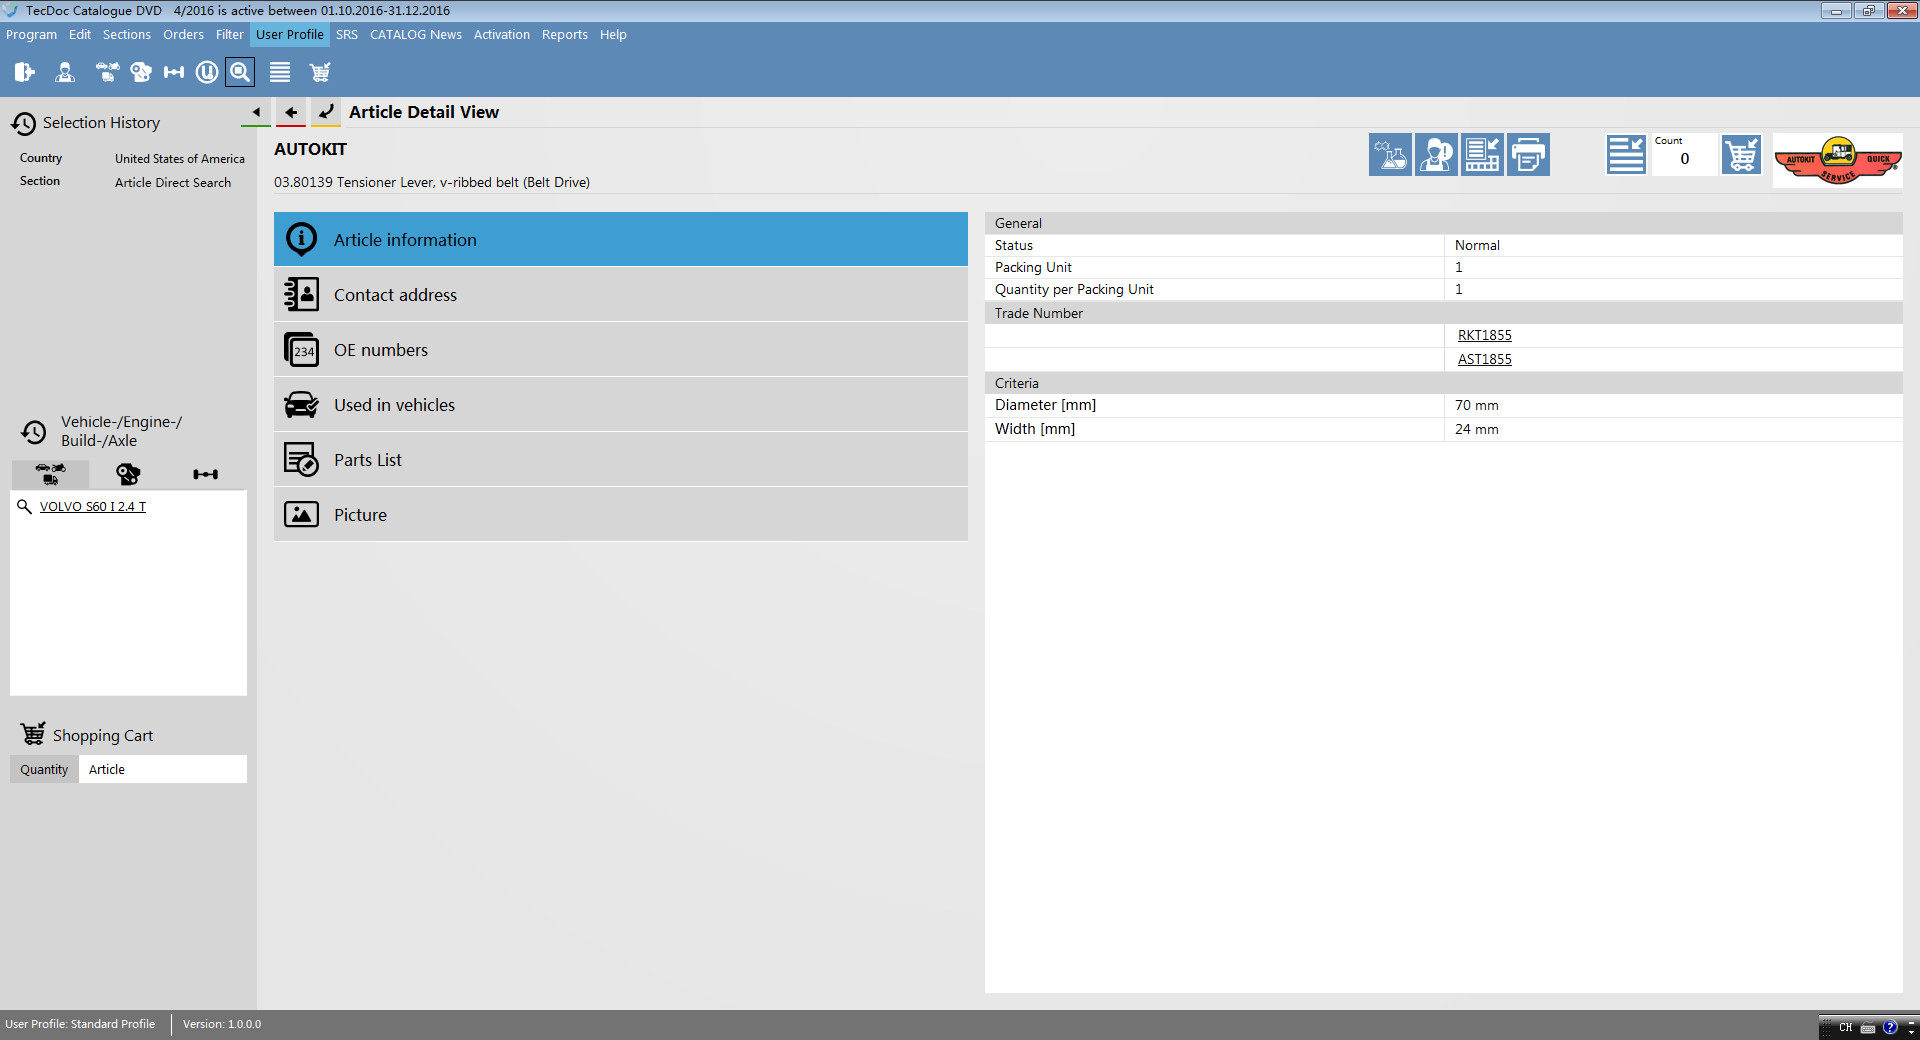The width and height of the screenshot is (1920, 1040).
Task: Click 'Version: 1.0.0.0' in status bar
Action: tap(222, 1024)
